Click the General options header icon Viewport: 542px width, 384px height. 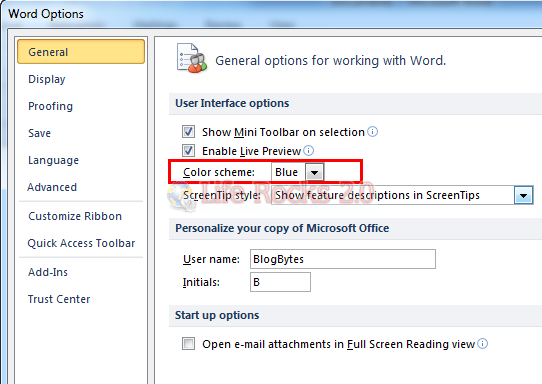[x=191, y=58]
